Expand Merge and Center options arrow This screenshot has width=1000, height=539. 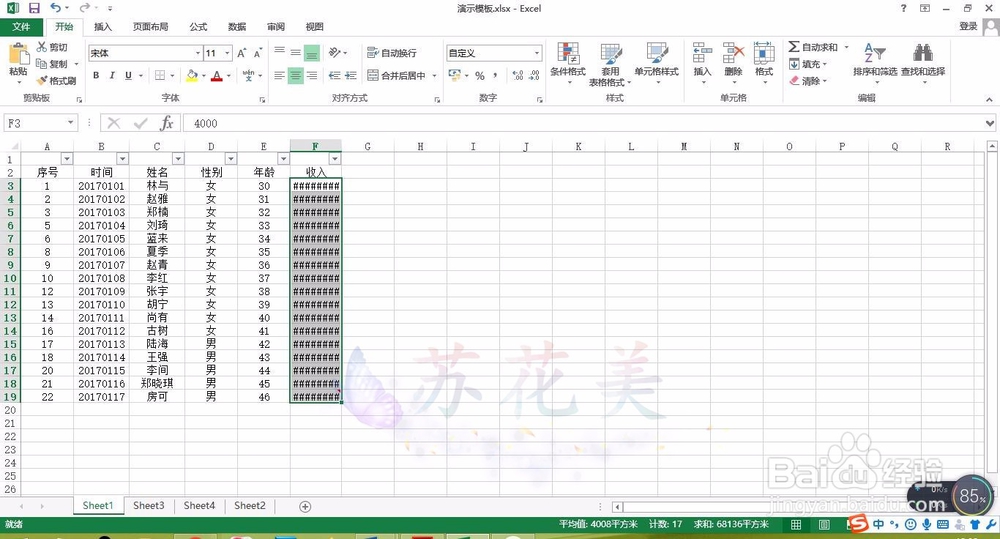(434, 75)
